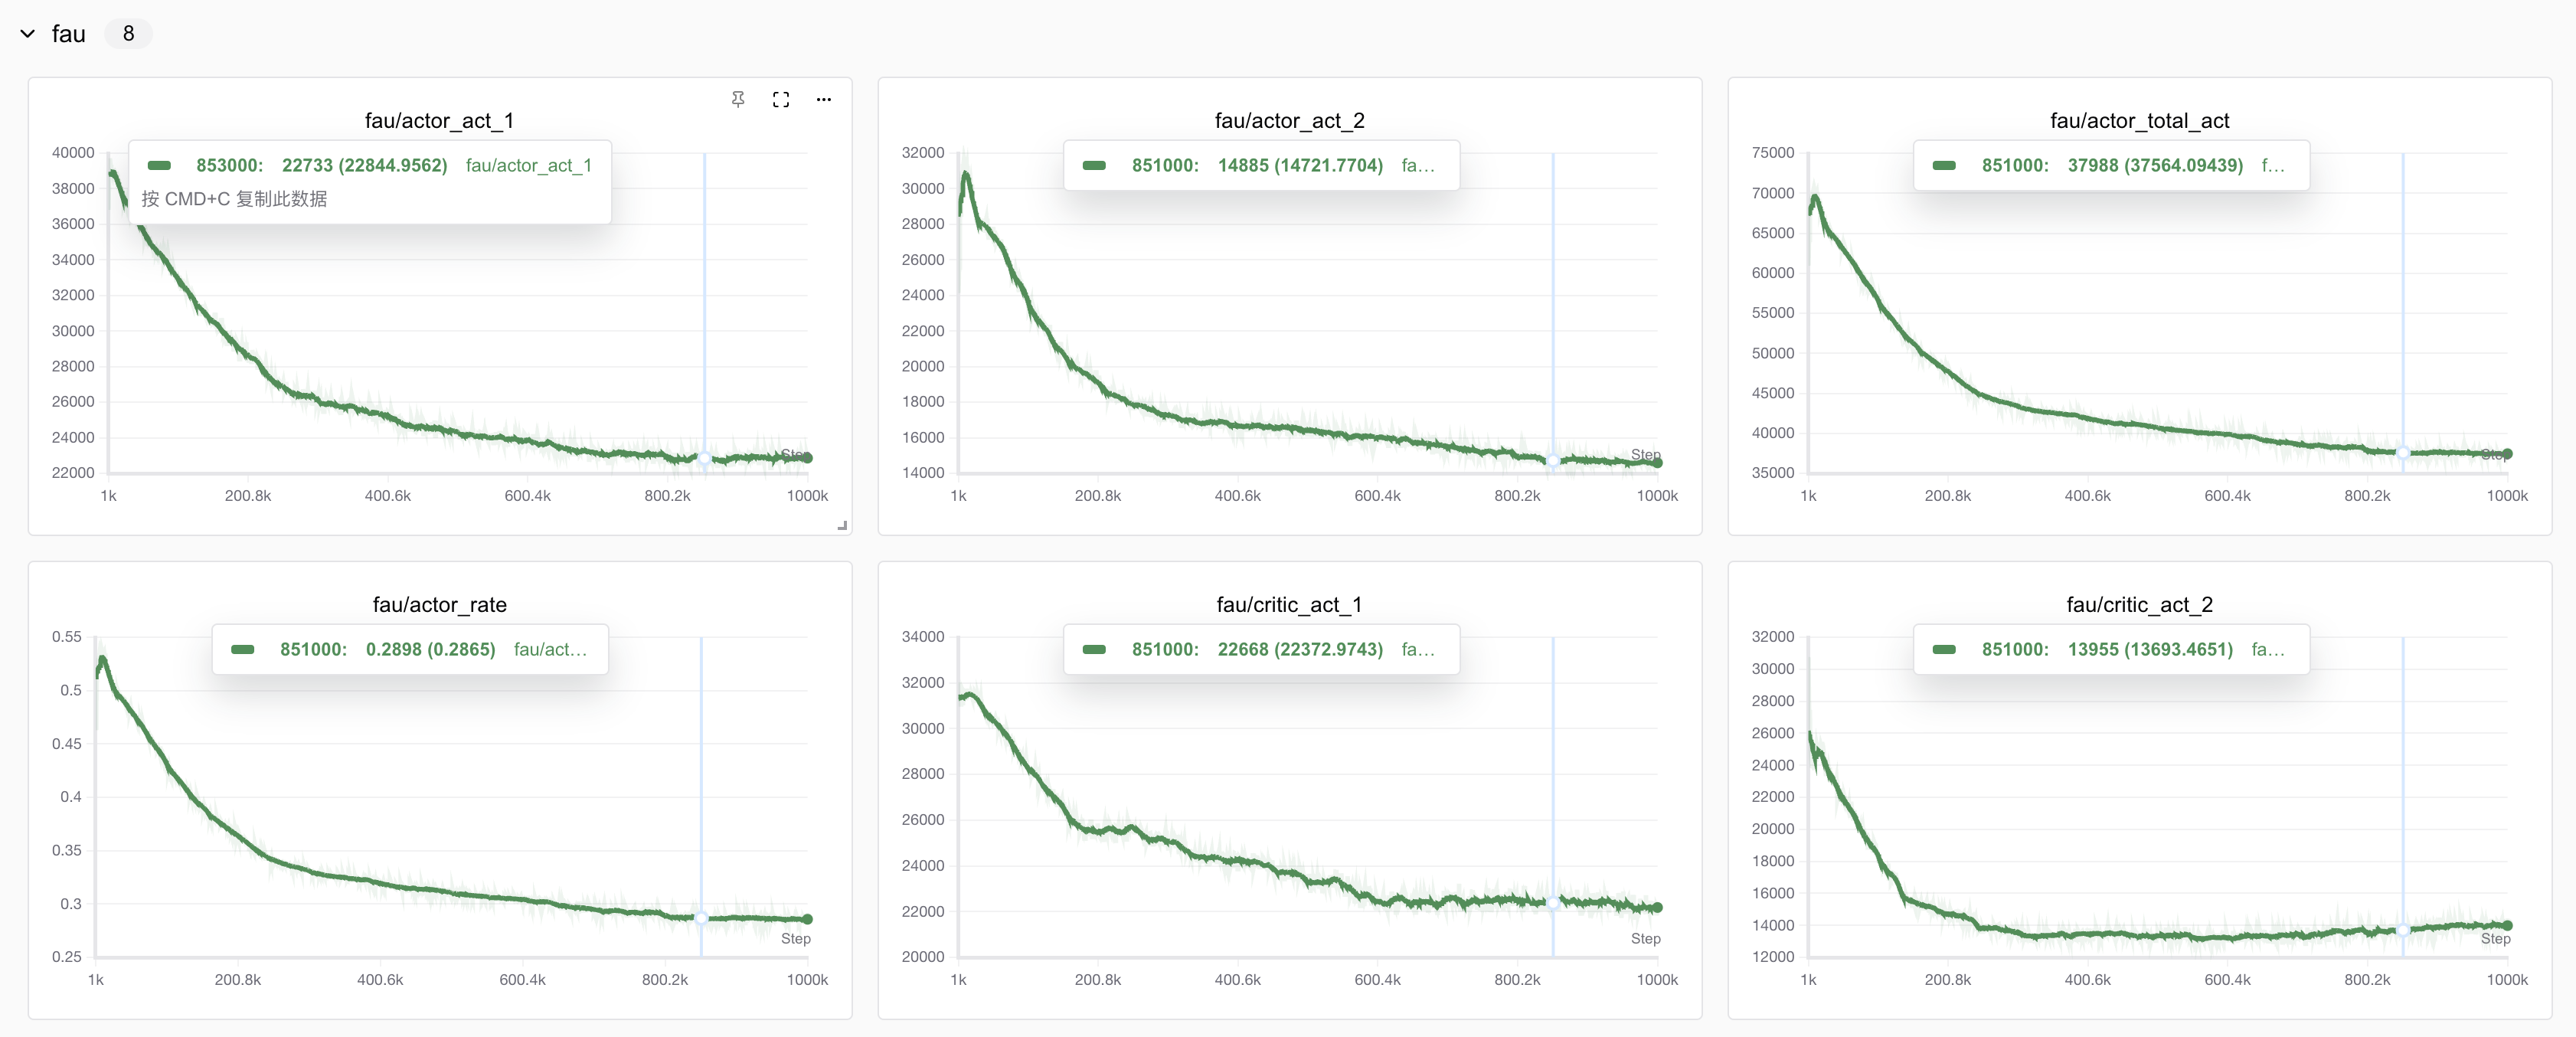The height and width of the screenshot is (1037, 2576).
Task: Click the final data point of fau/actor_act_1 curve
Action: click(x=807, y=458)
